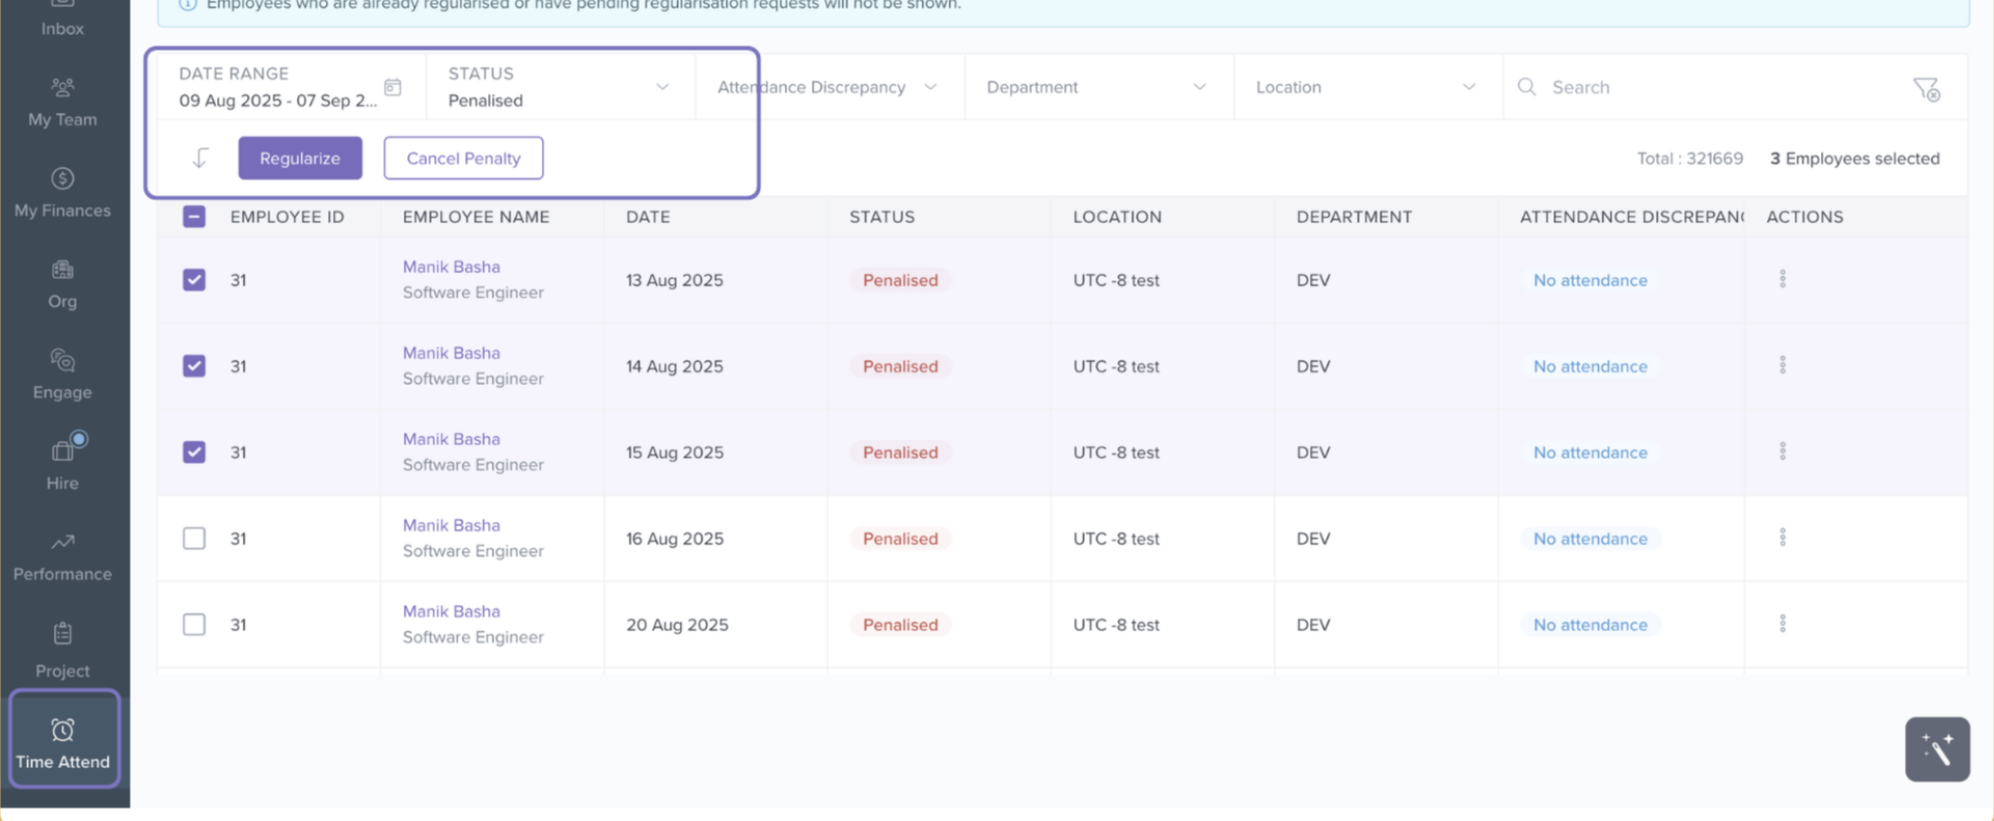Screen dimensions: 1994x821
Task: Click the calendar icon in Date Range
Action: click(393, 88)
